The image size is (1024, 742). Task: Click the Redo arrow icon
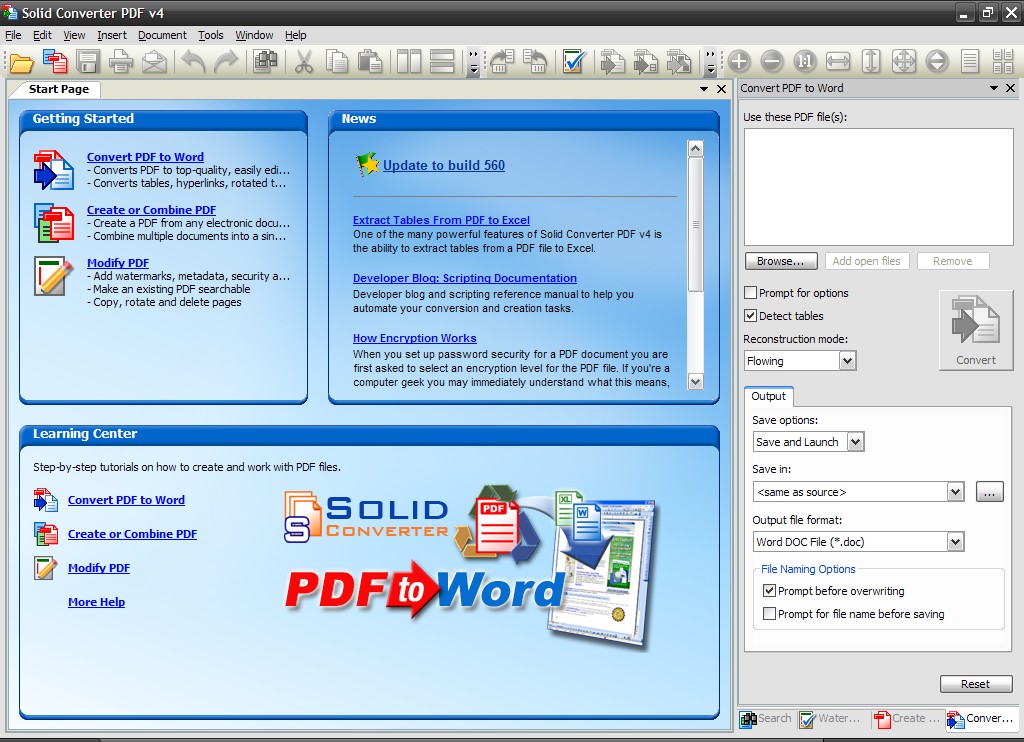point(227,62)
